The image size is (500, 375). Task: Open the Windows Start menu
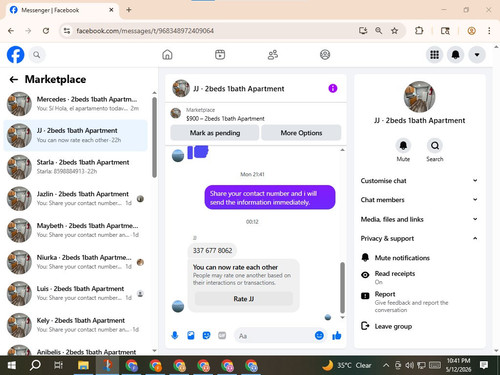coord(12,365)
